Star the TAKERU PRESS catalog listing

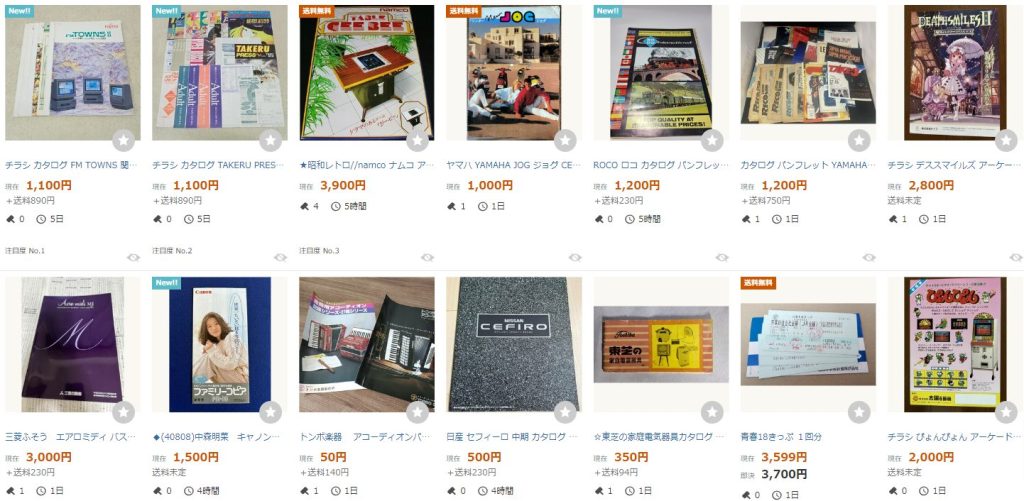coord(270,140)
